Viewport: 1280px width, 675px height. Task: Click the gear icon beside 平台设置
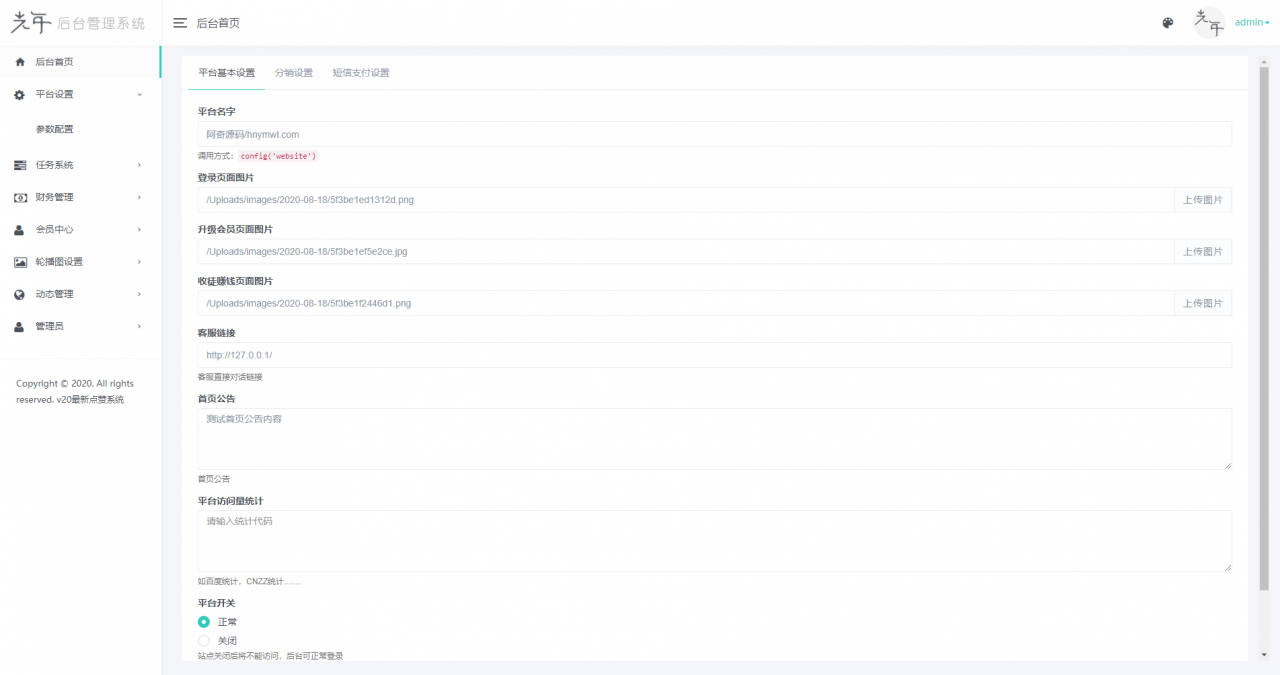(x=20, y=94)
